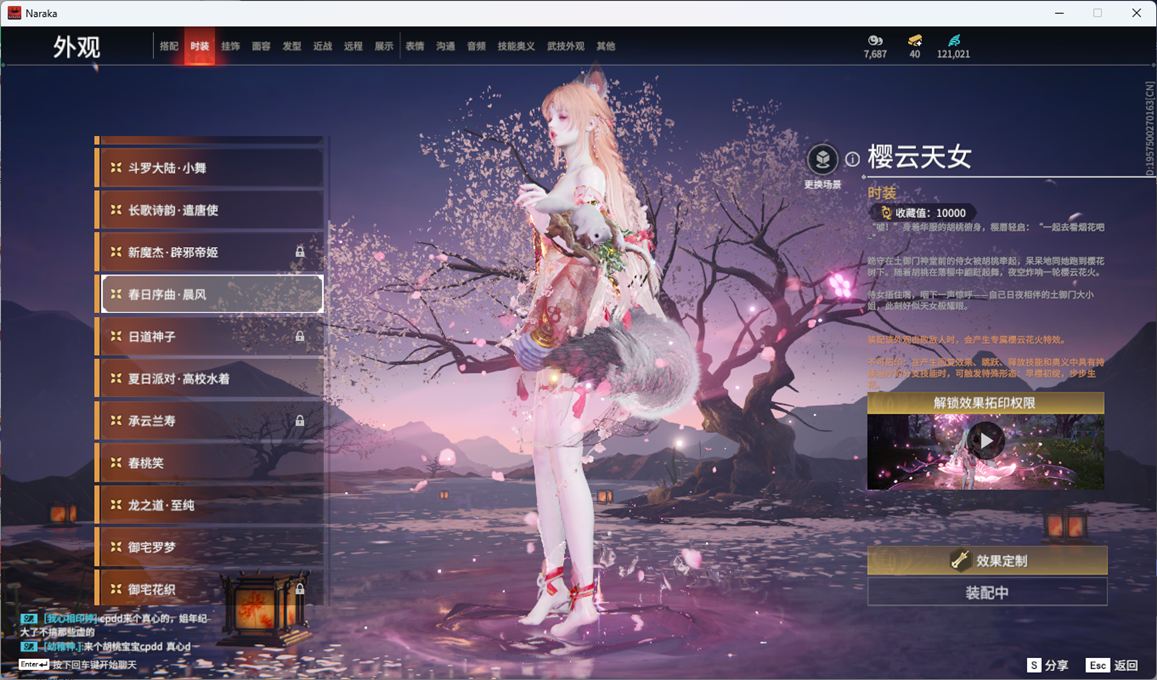Click the 装配中 equip button
Viewport: 1157px width, 680px height.
987,592
